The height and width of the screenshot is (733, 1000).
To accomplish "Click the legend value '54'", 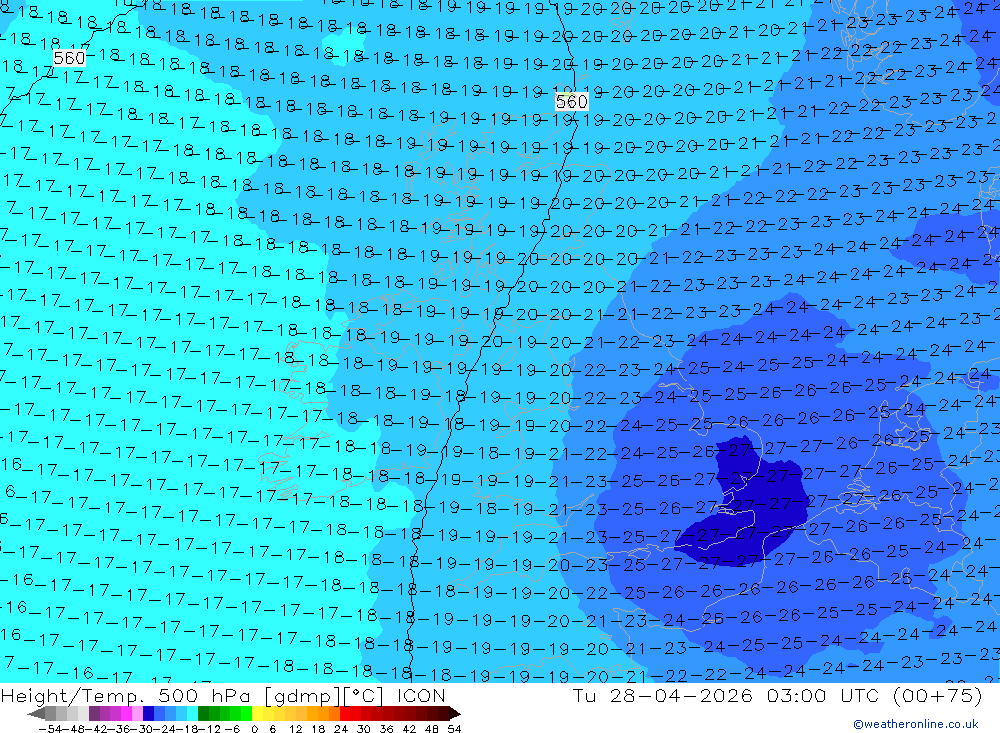I will (454, 729).
